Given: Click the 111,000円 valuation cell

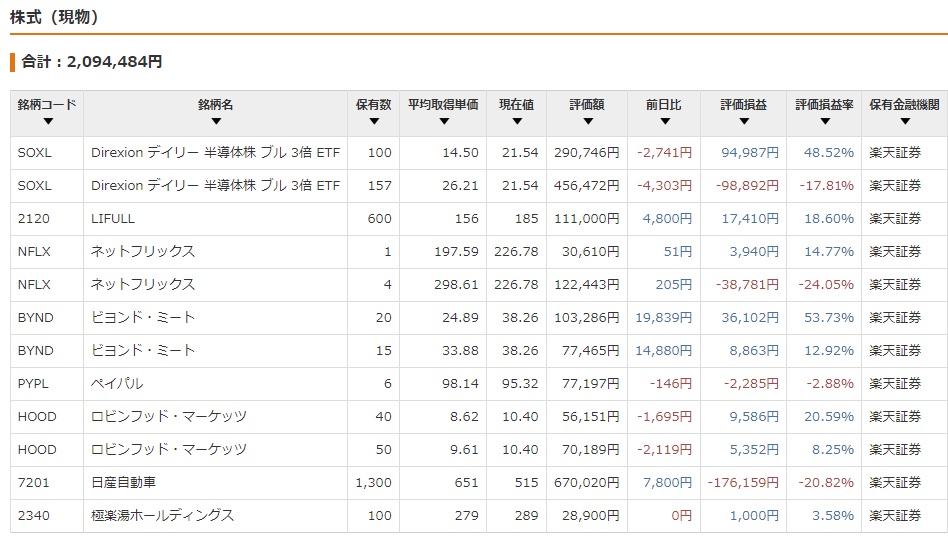Looking at the screenshot, I should pos(586,219).
